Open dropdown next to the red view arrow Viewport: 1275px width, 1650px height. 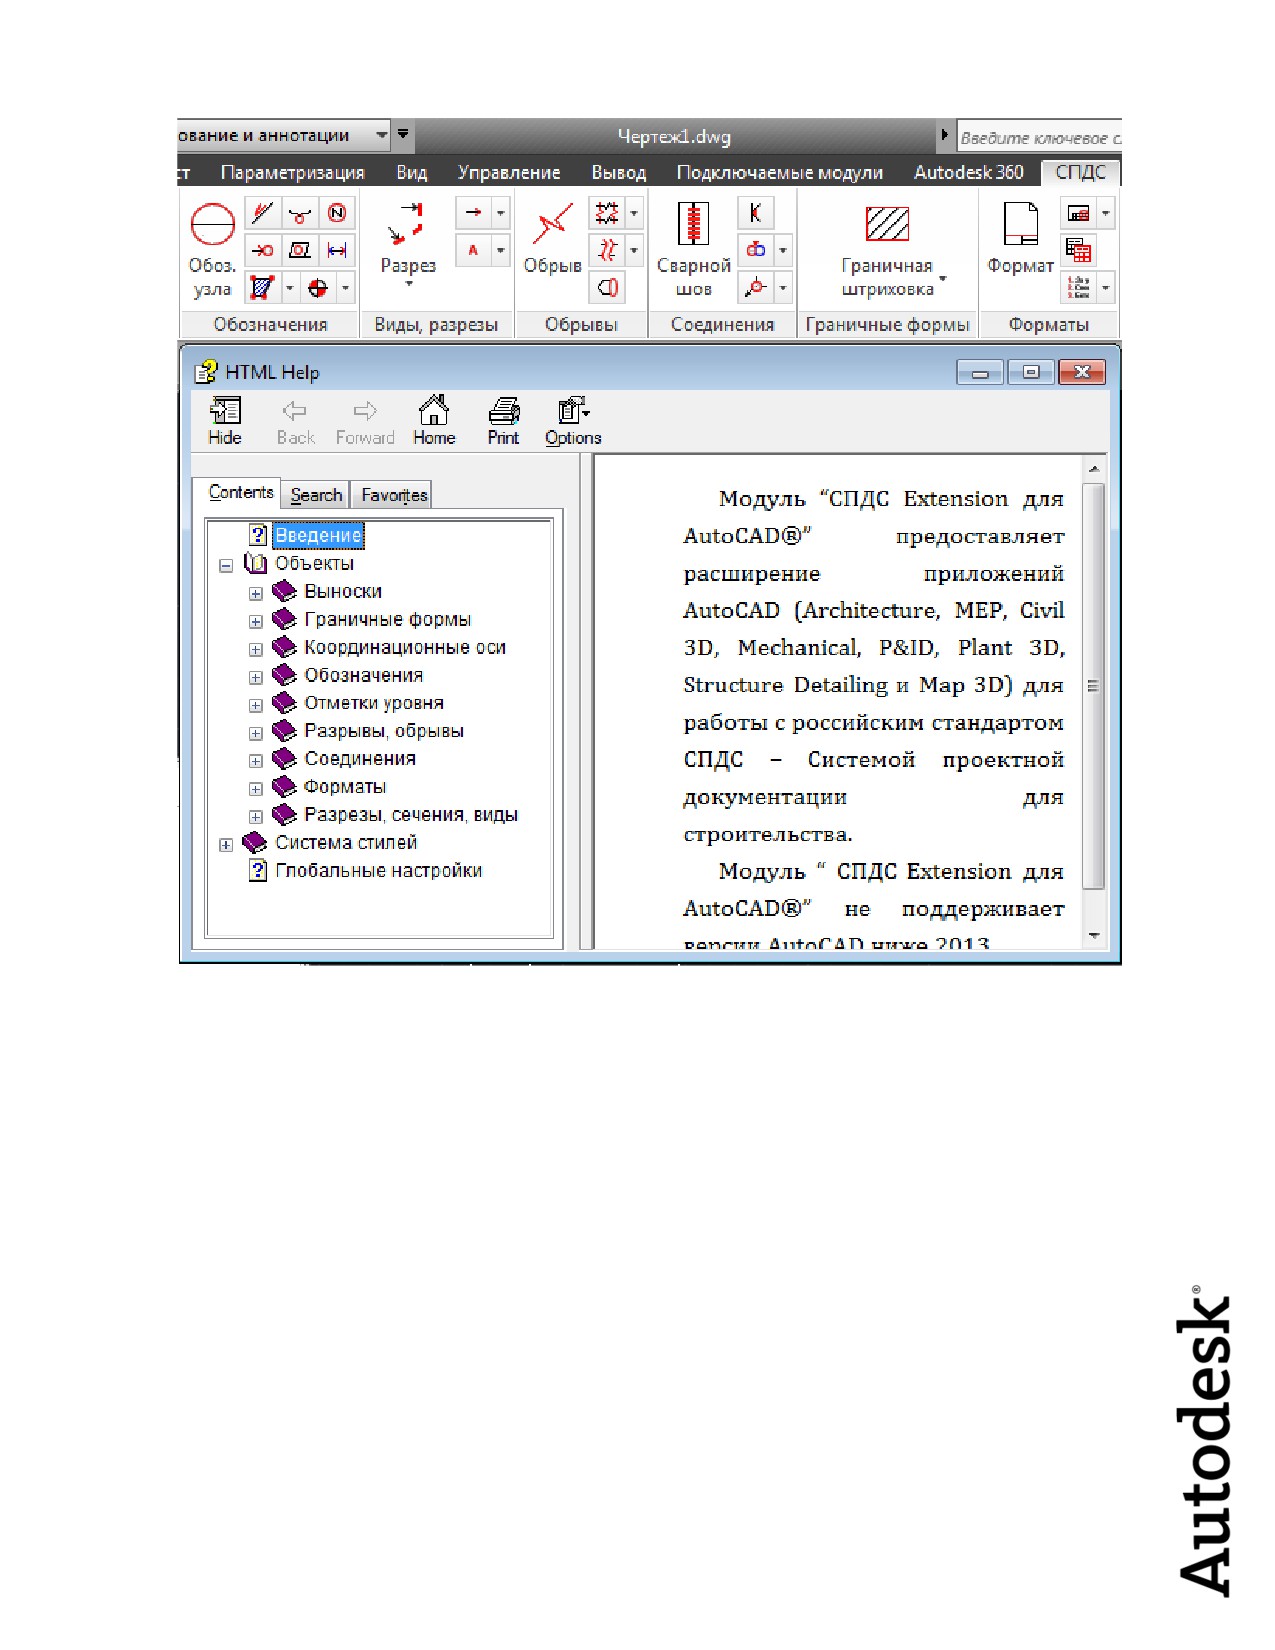(501, 212)
